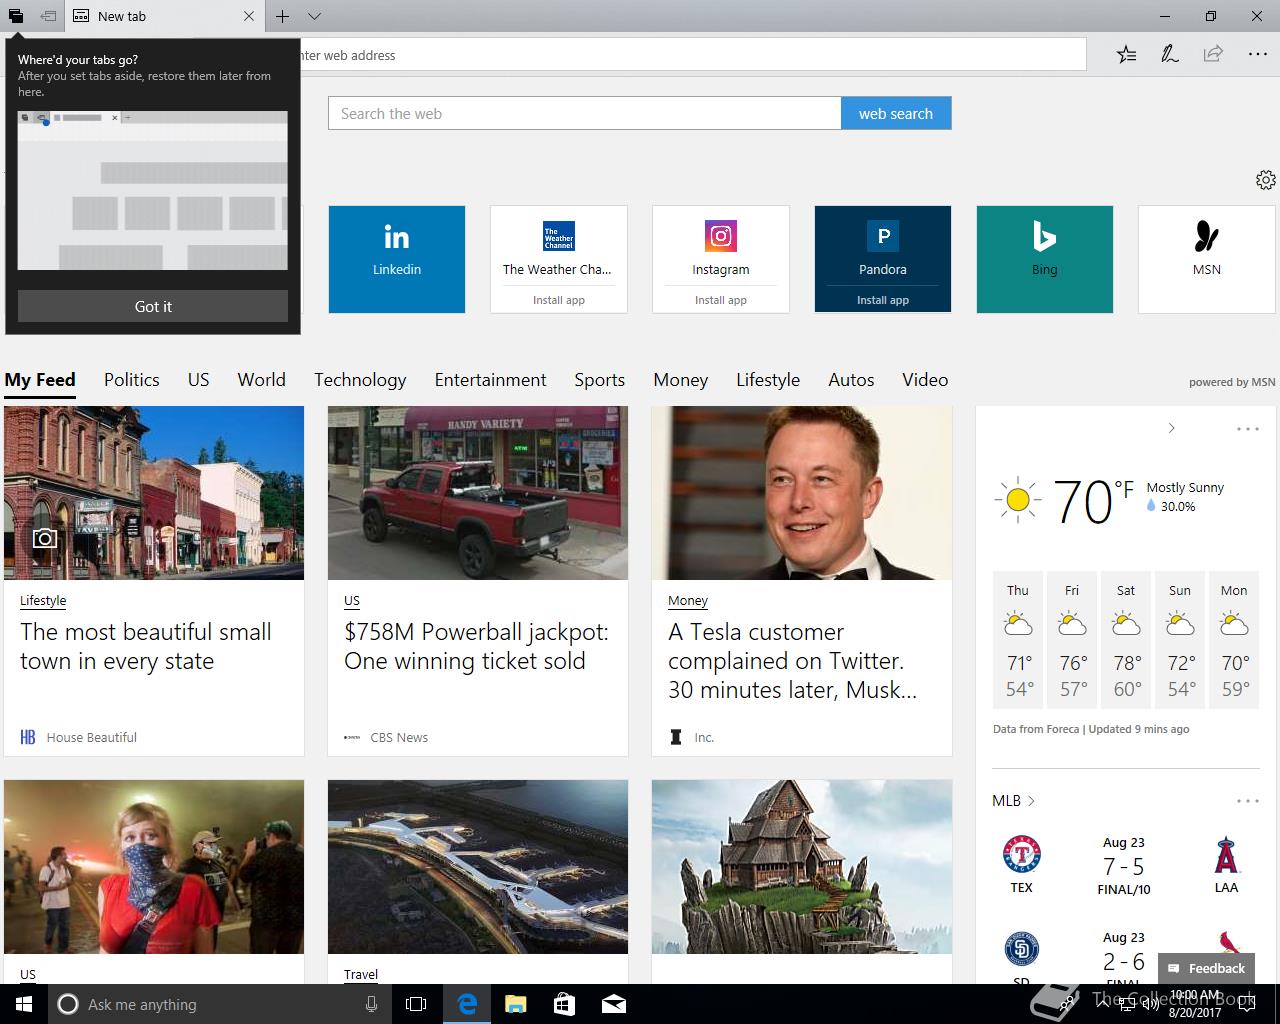The height and width of the screenshot is (1024, 1280).
Task: Open page settings gear icon
Action: (x=1266, y=180)
